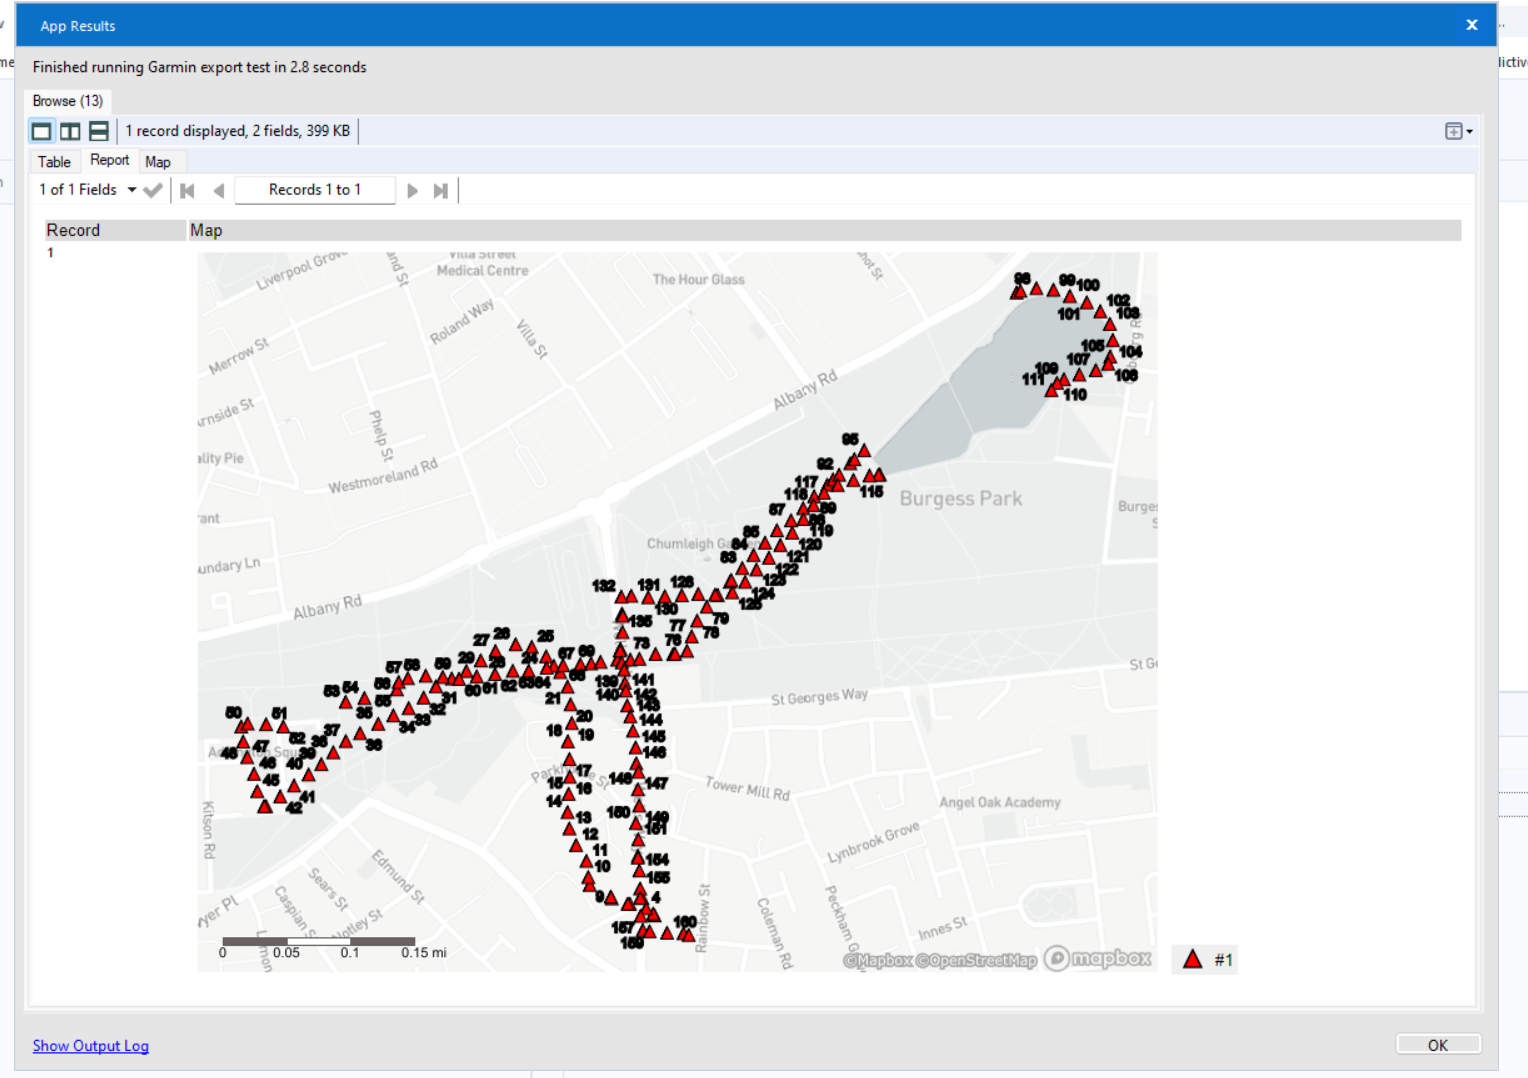Open the new window options dropdown arrow
This screenshot has width=1528, height=1078.
(x=1468, y=130)
